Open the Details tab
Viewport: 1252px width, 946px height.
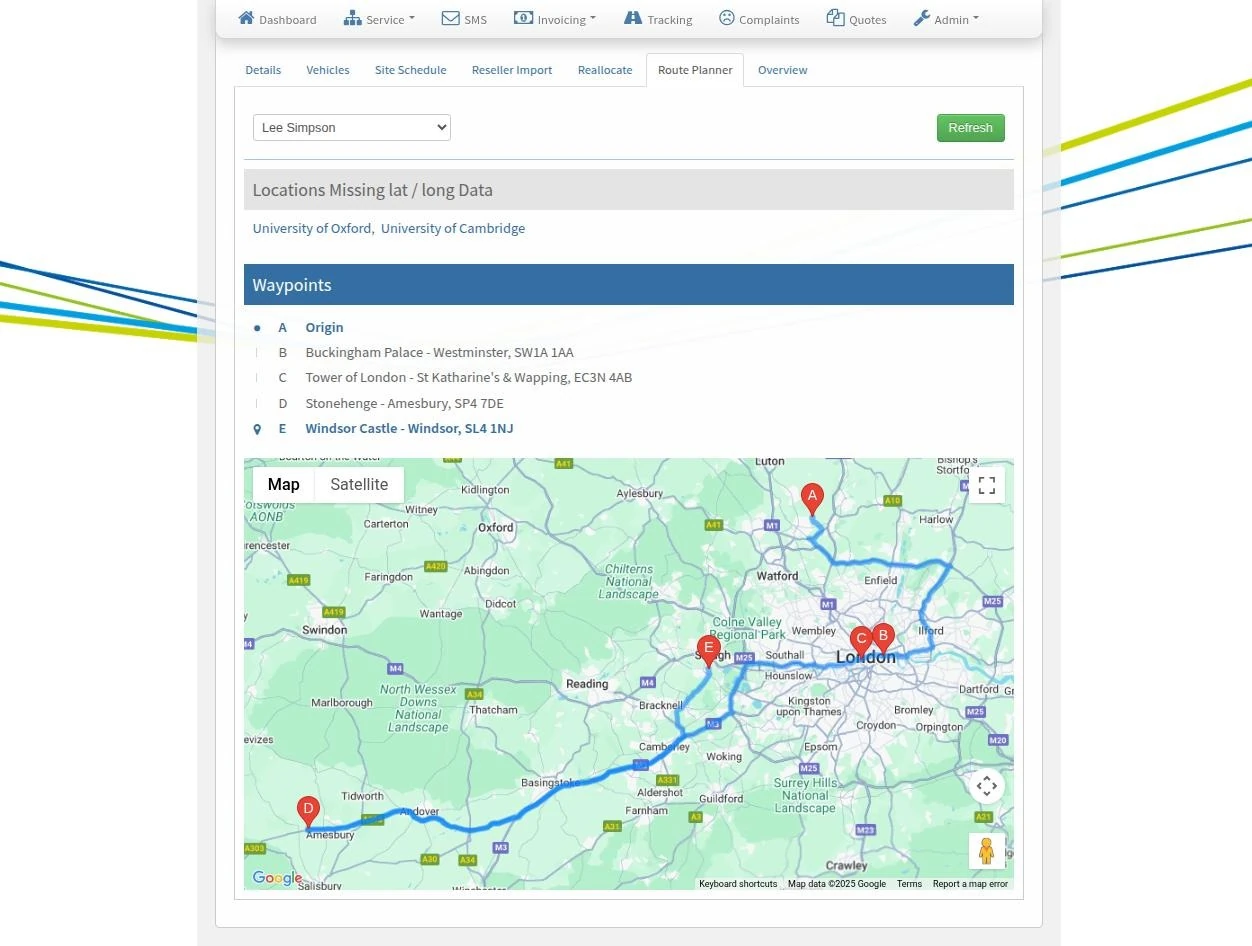263,70
